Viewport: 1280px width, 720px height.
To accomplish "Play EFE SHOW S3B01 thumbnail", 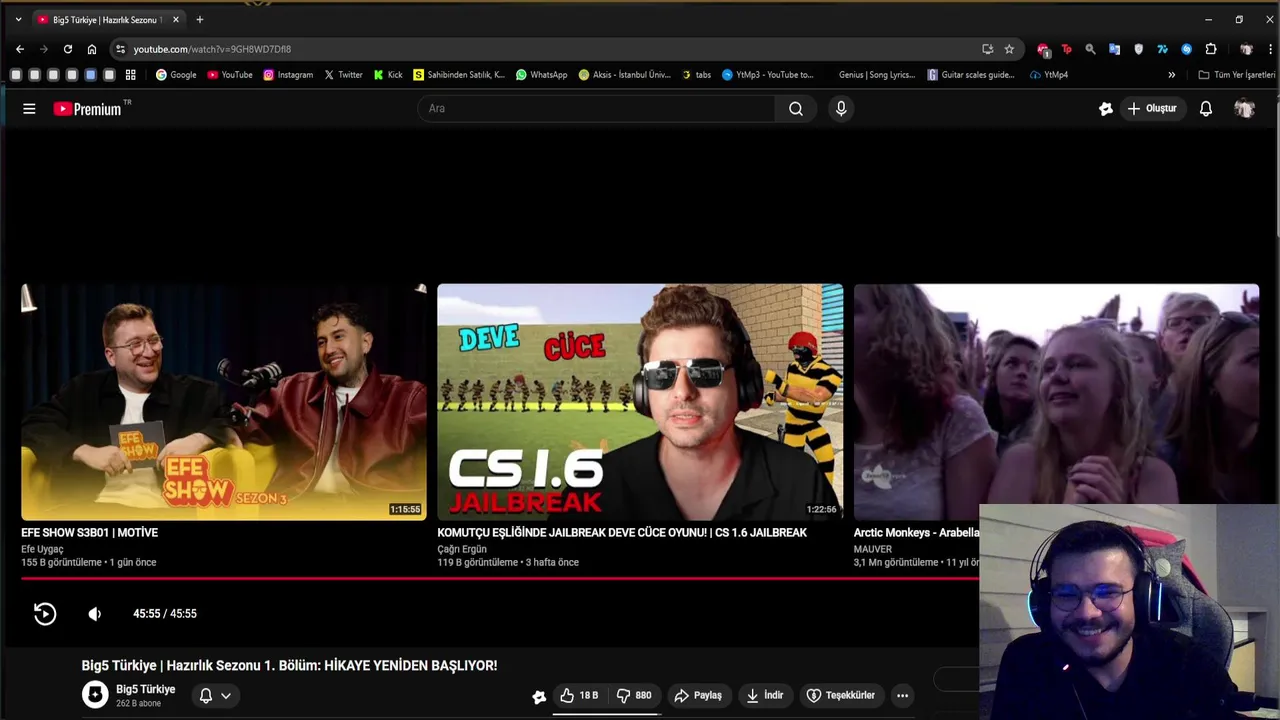I will point(224,402).
